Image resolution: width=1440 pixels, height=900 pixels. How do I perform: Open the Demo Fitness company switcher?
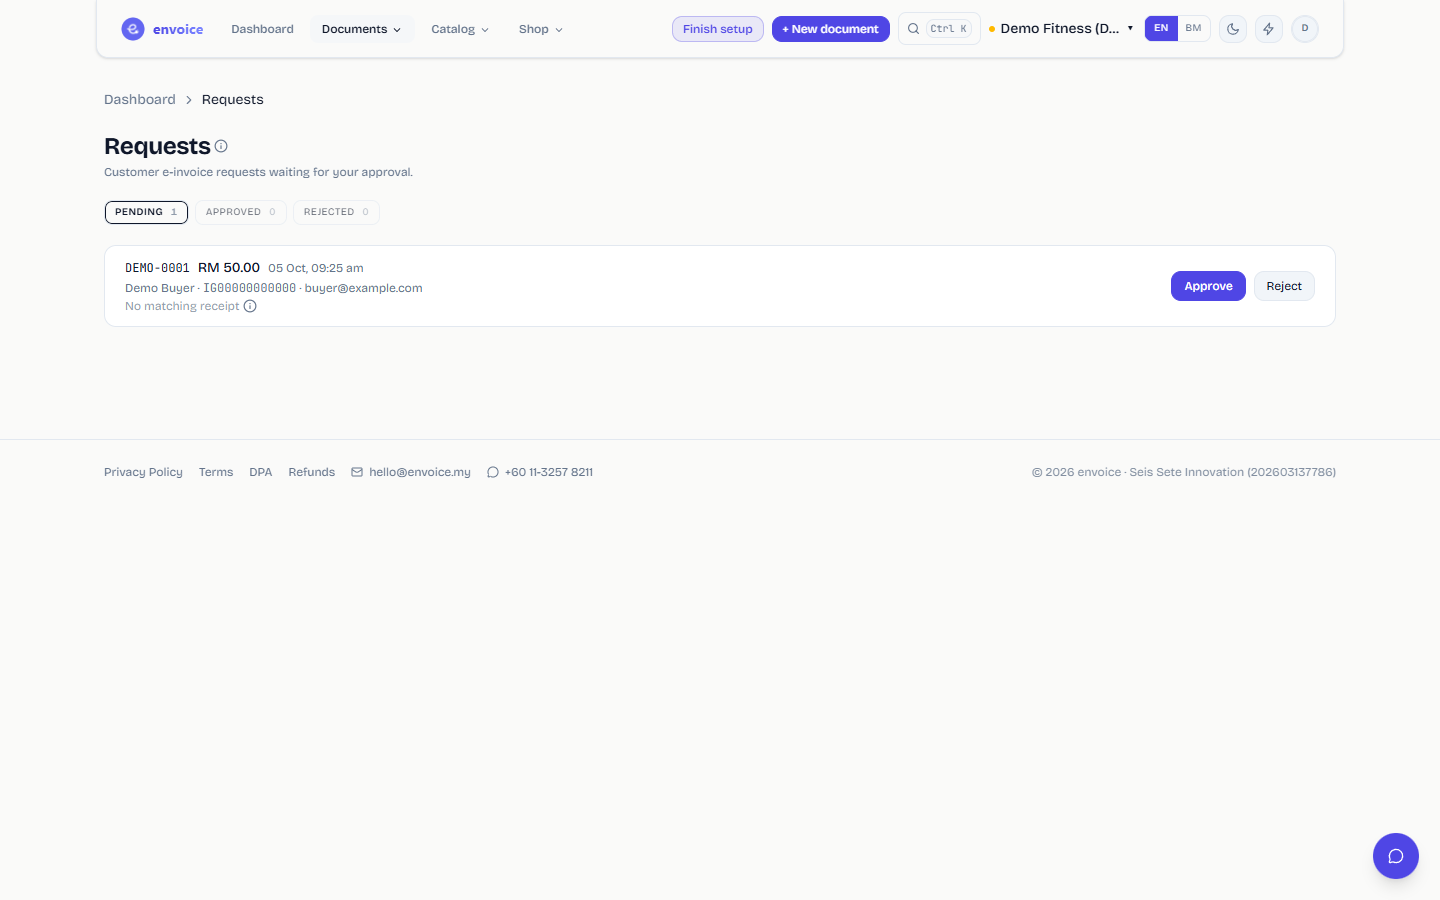[x=1061, y=28]
